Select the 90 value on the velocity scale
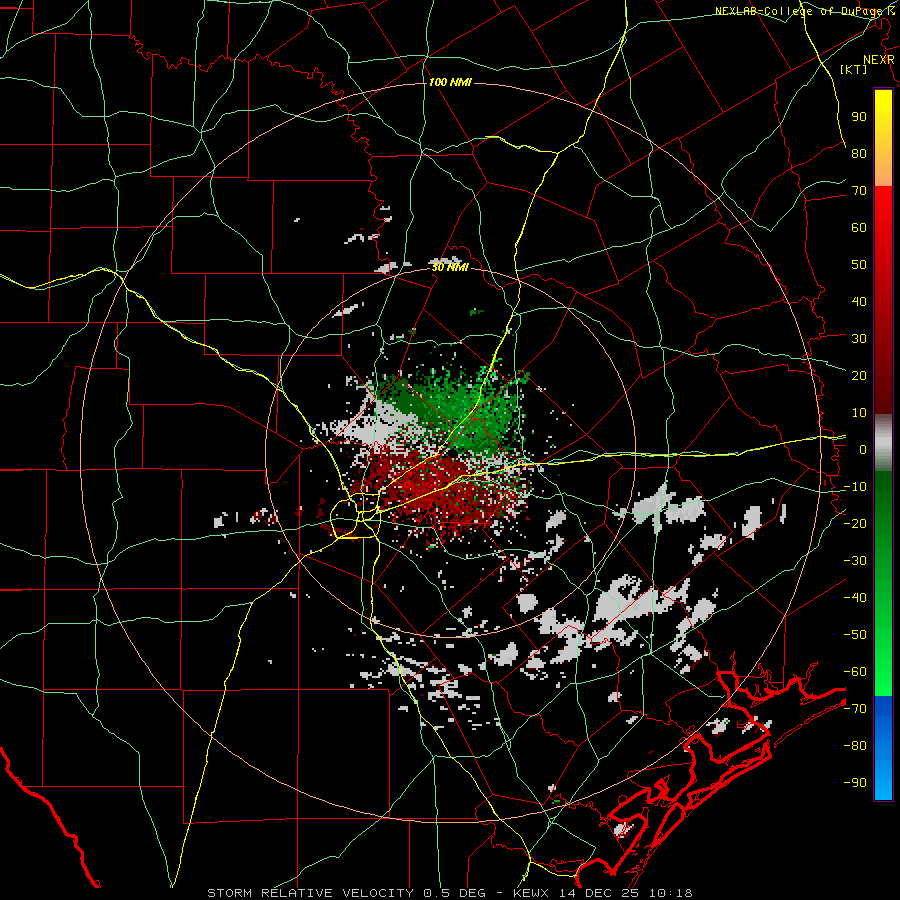Viewport: 900px width, 900px height. tap(859, 117)
